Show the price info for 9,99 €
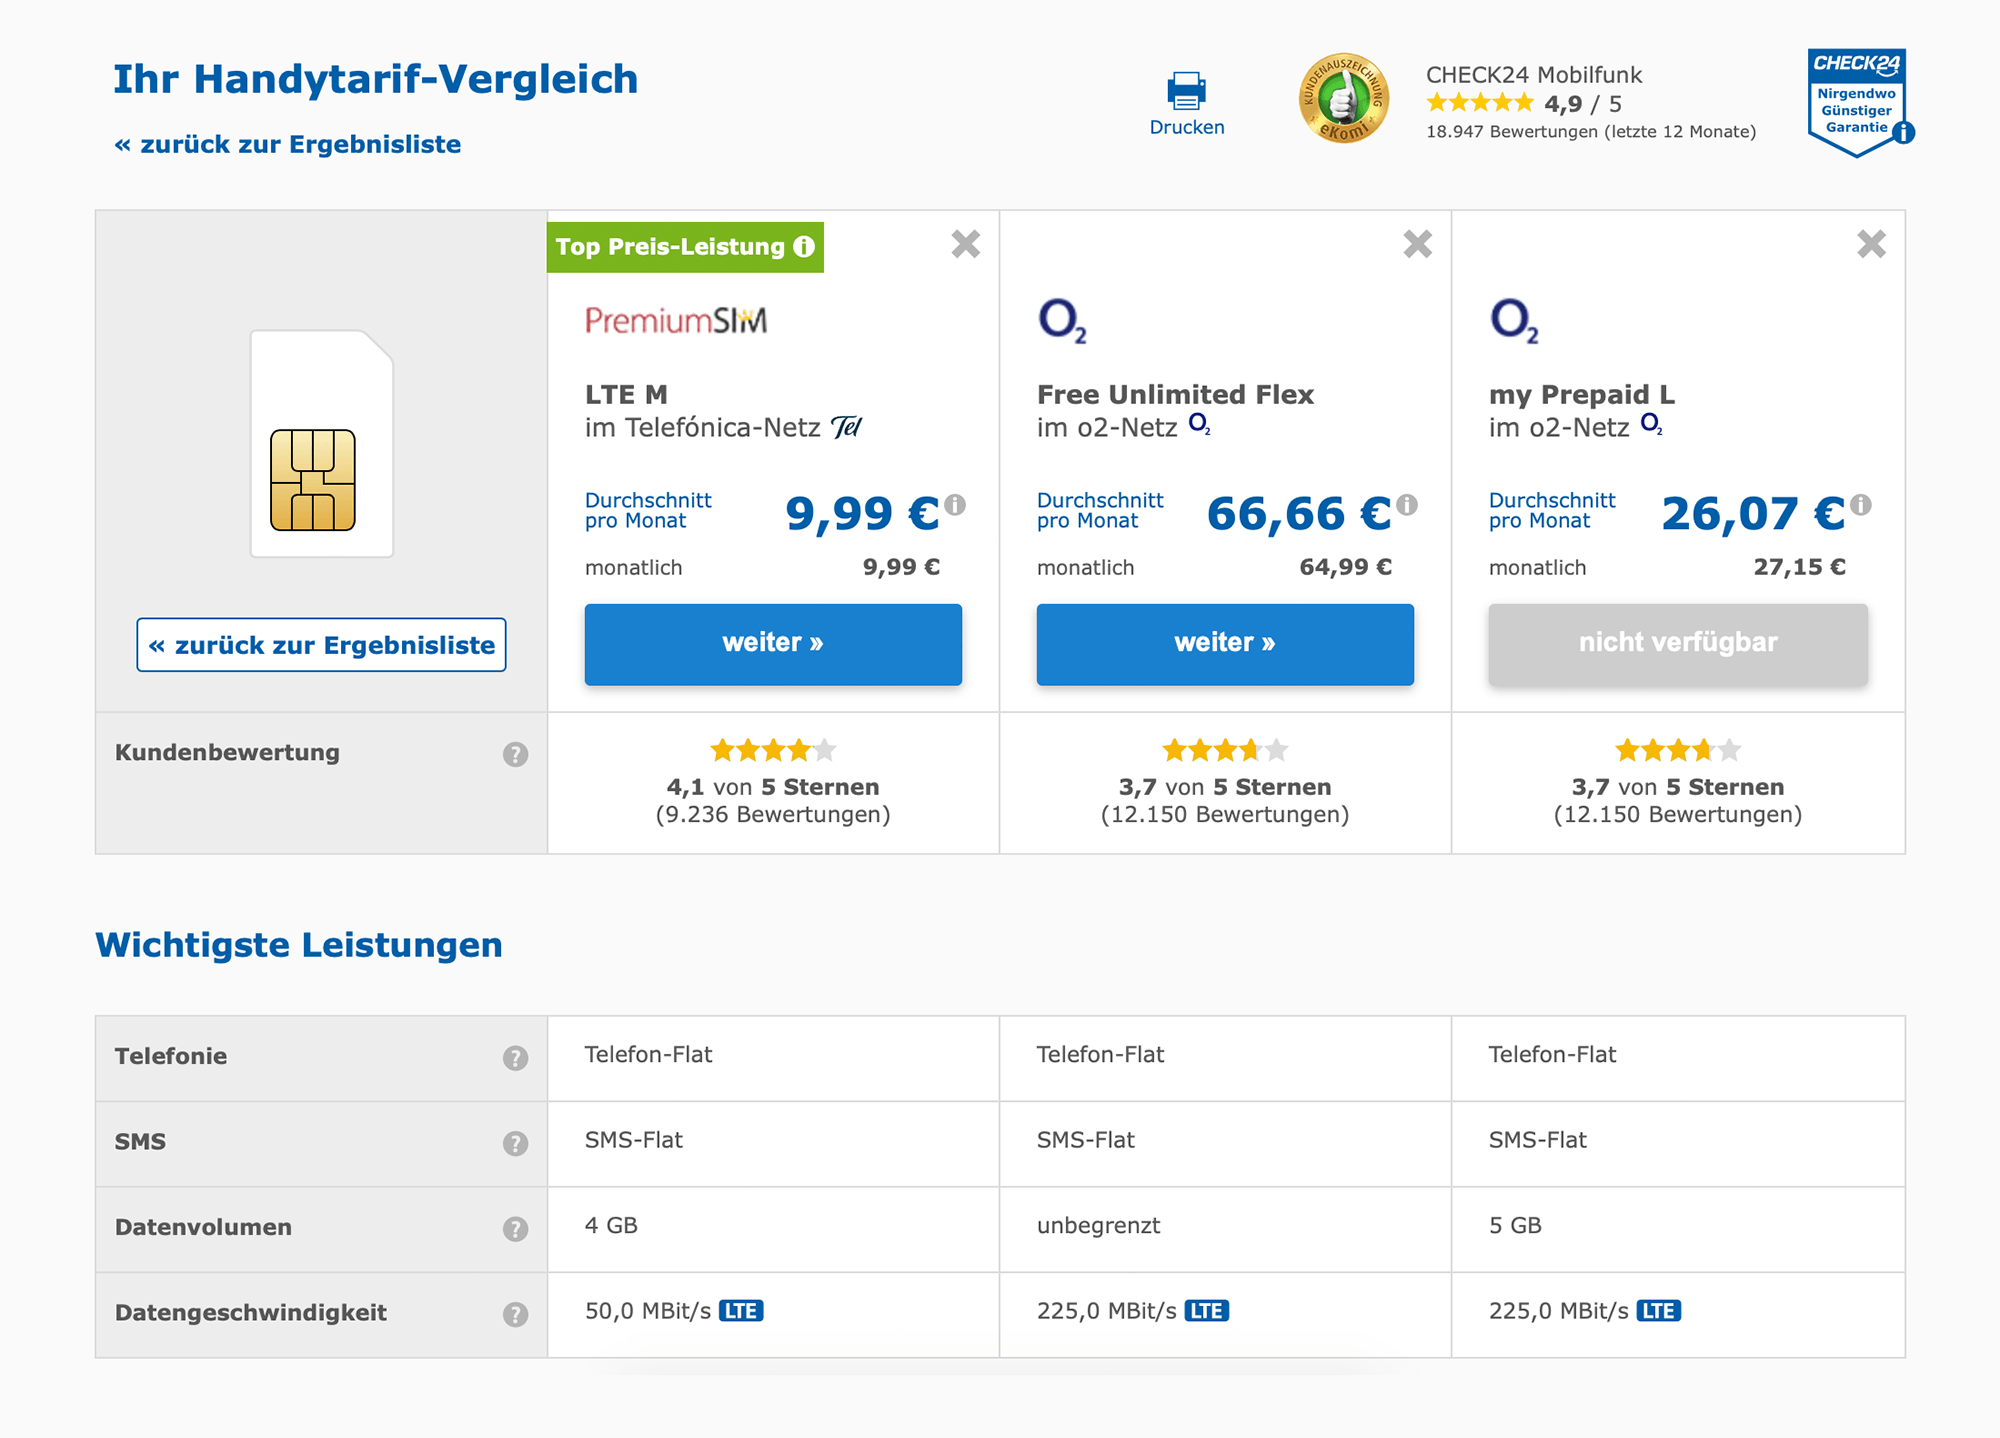The image size is (2000, 1438). 955,505
